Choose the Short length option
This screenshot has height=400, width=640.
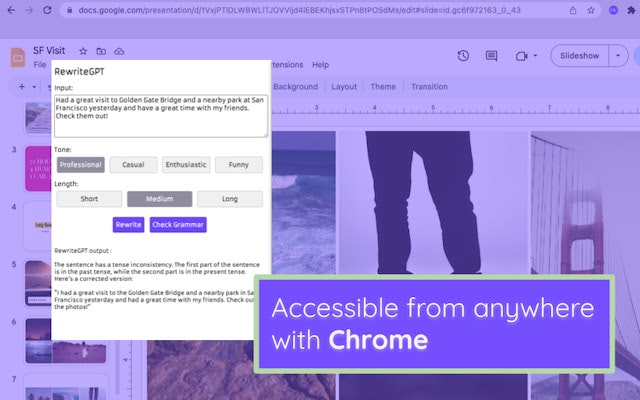coord(89,199)
